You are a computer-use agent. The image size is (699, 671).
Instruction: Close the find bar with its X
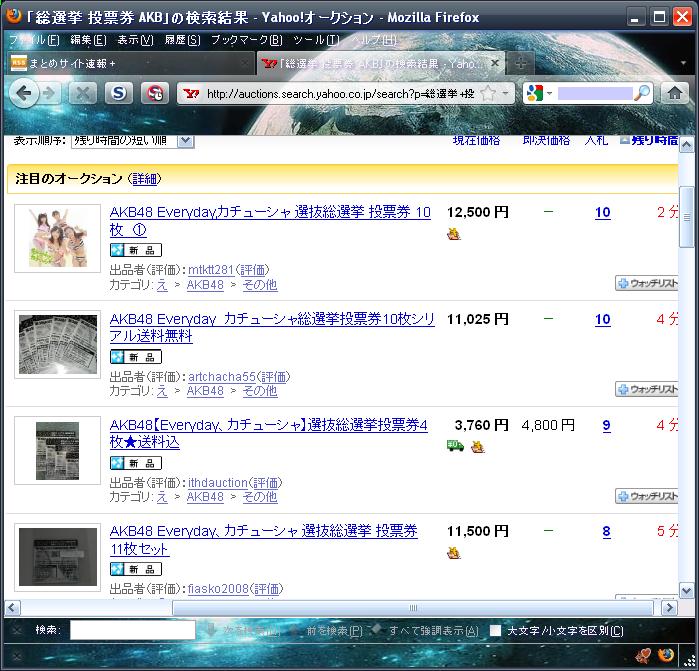click(17, 630)
